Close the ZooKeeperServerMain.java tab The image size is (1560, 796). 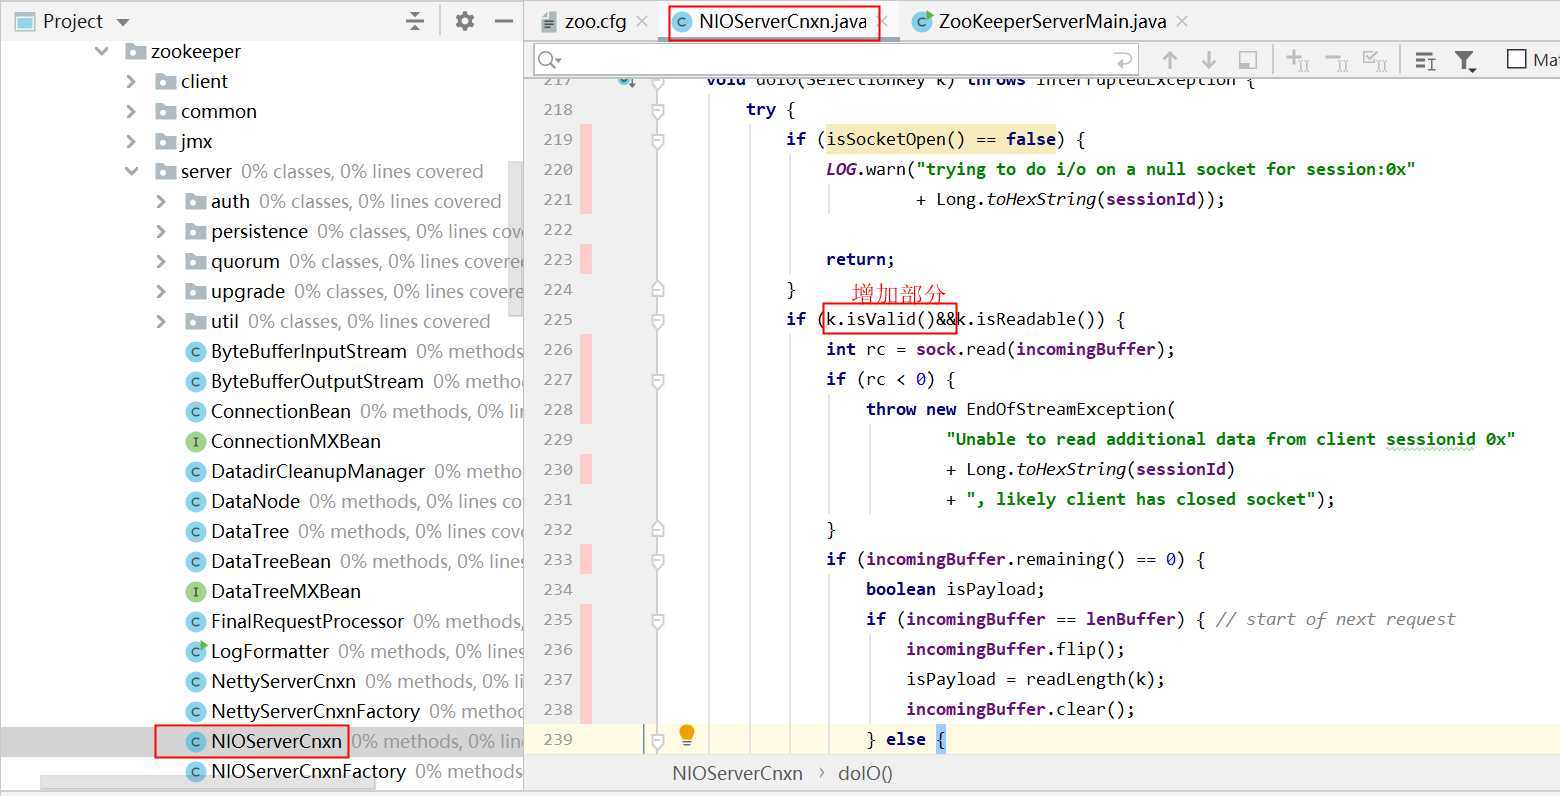(1183, 21)
